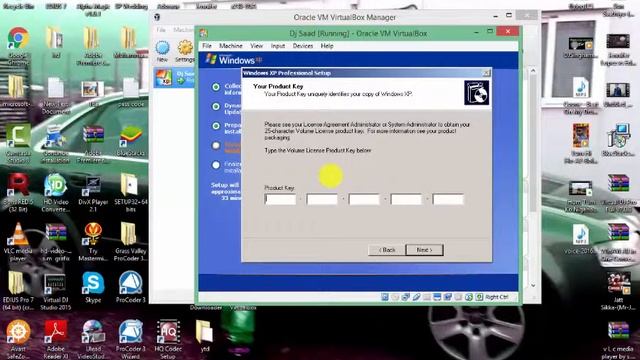
Task: Click the Next button in XP Setup
Action: (424, 250)
